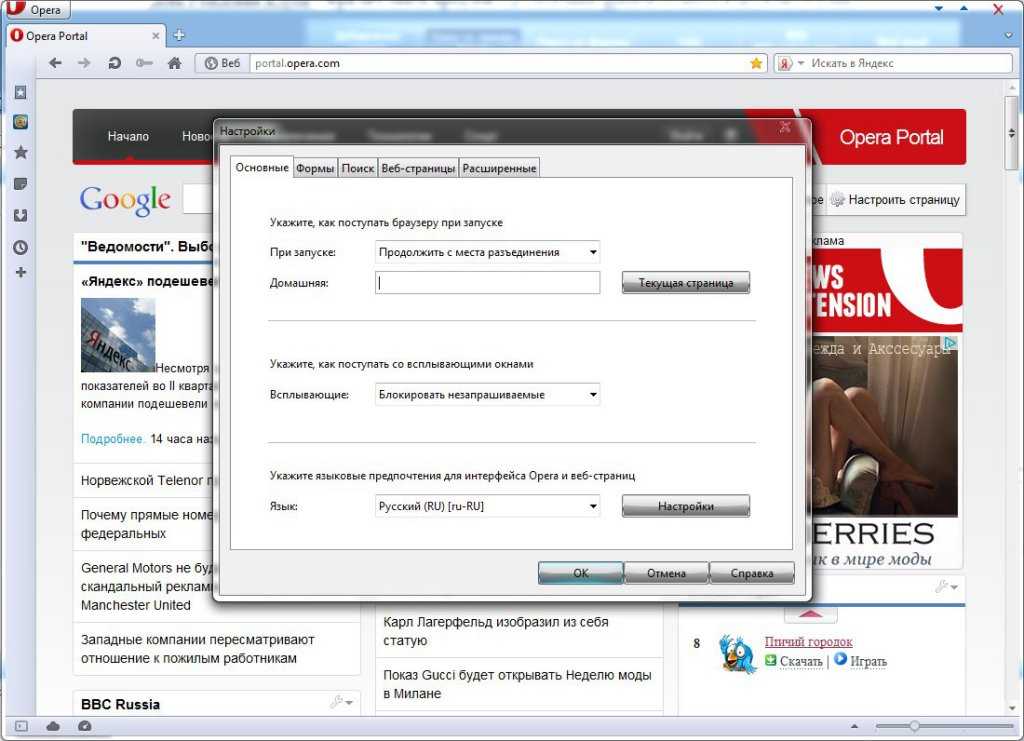The image size is (1024, 741).
Task: Switch to the Формы tab
Action: [315, 168]
